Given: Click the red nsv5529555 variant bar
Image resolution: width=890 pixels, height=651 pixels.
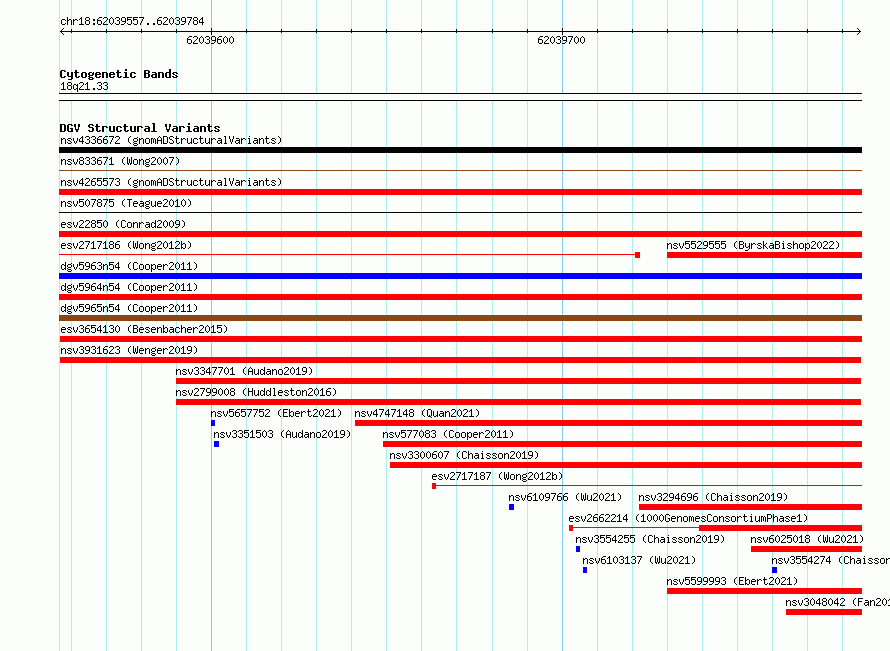Looking at the screenshot, I should tap(765, 255).
